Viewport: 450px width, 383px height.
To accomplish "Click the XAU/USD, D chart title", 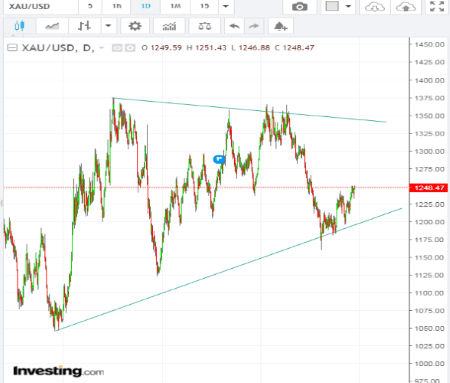I will pyautogui.click(x=58, y=48).
